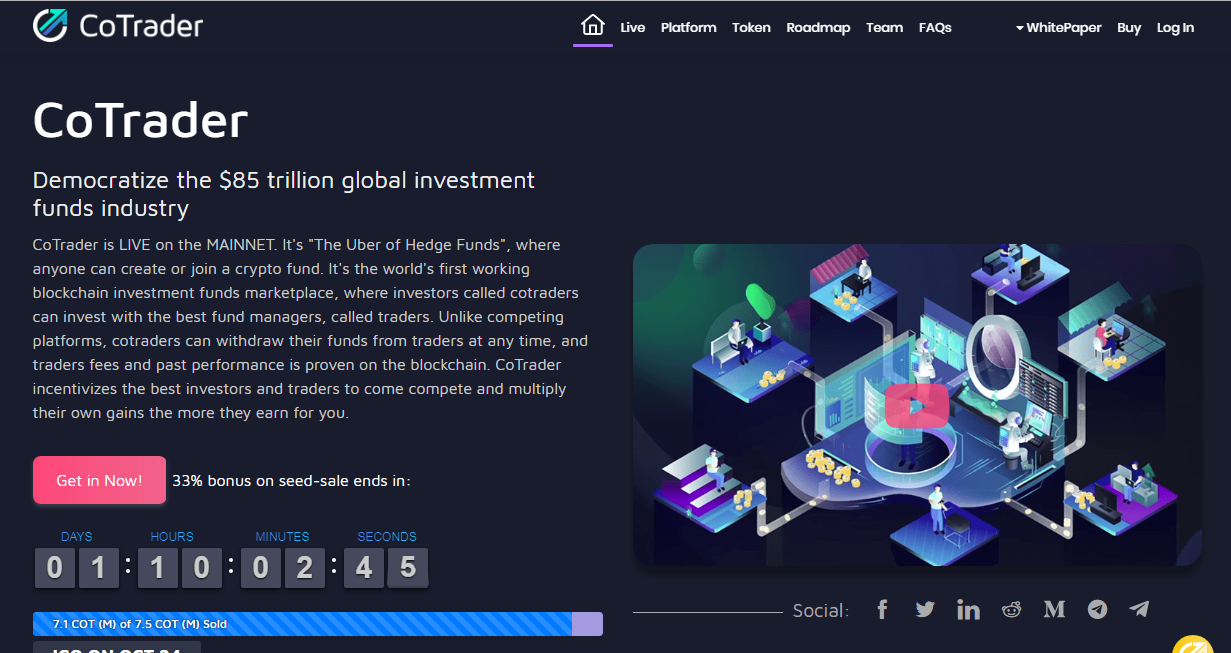Open the Token nav item
The image size is (1231, 653).
(751, 28)
